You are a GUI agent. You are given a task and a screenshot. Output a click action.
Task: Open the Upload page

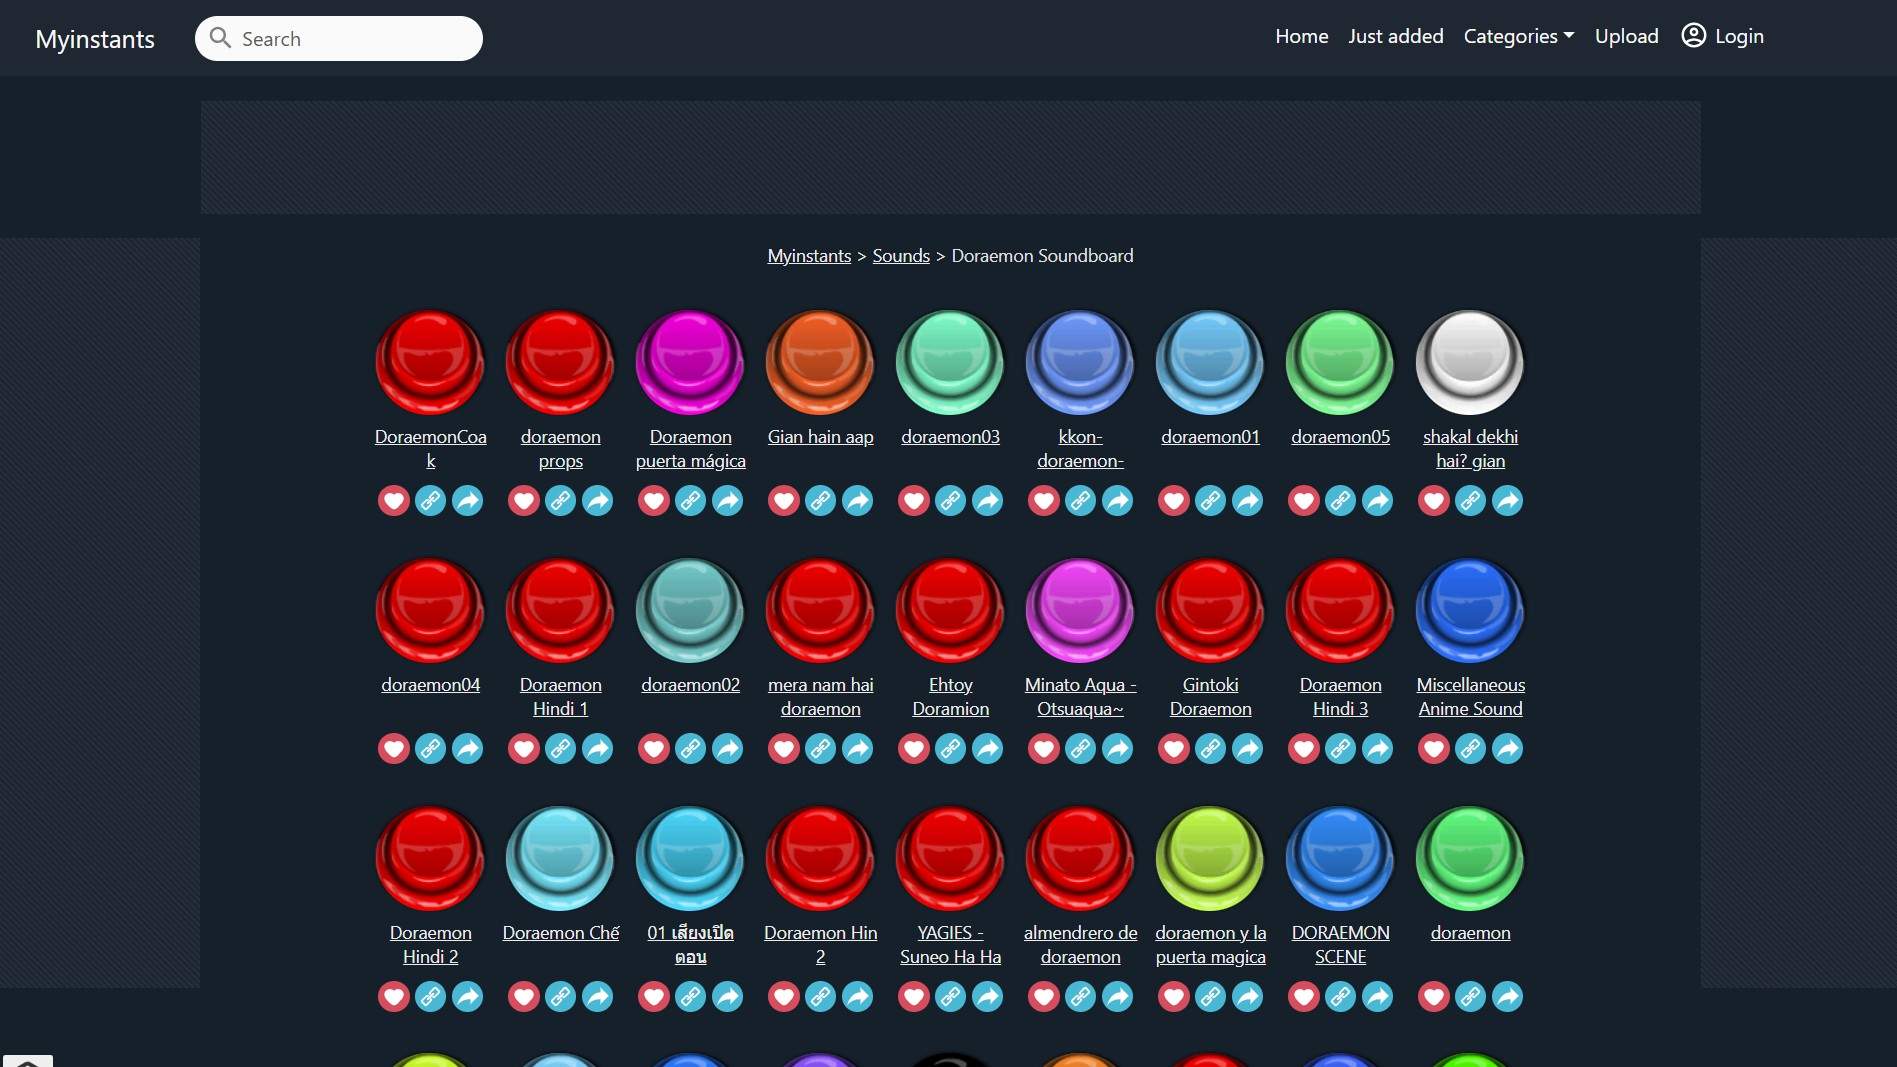click(1626, 36)
